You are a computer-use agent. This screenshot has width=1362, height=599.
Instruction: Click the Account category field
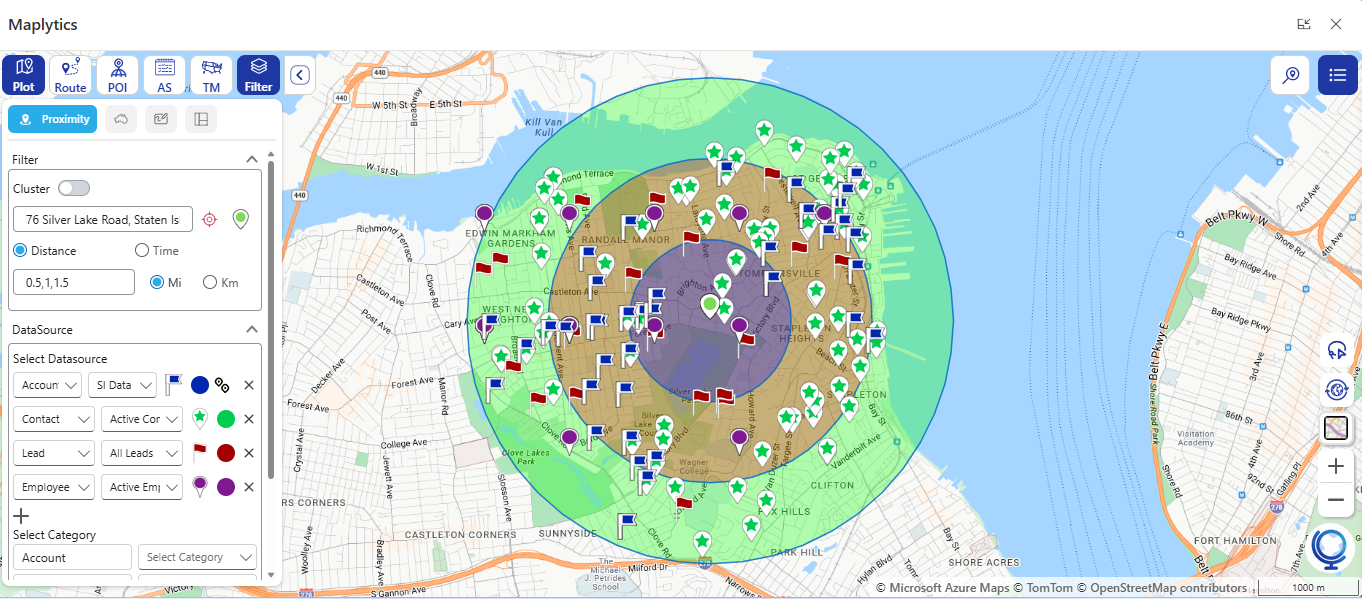[x=72, y=558]
